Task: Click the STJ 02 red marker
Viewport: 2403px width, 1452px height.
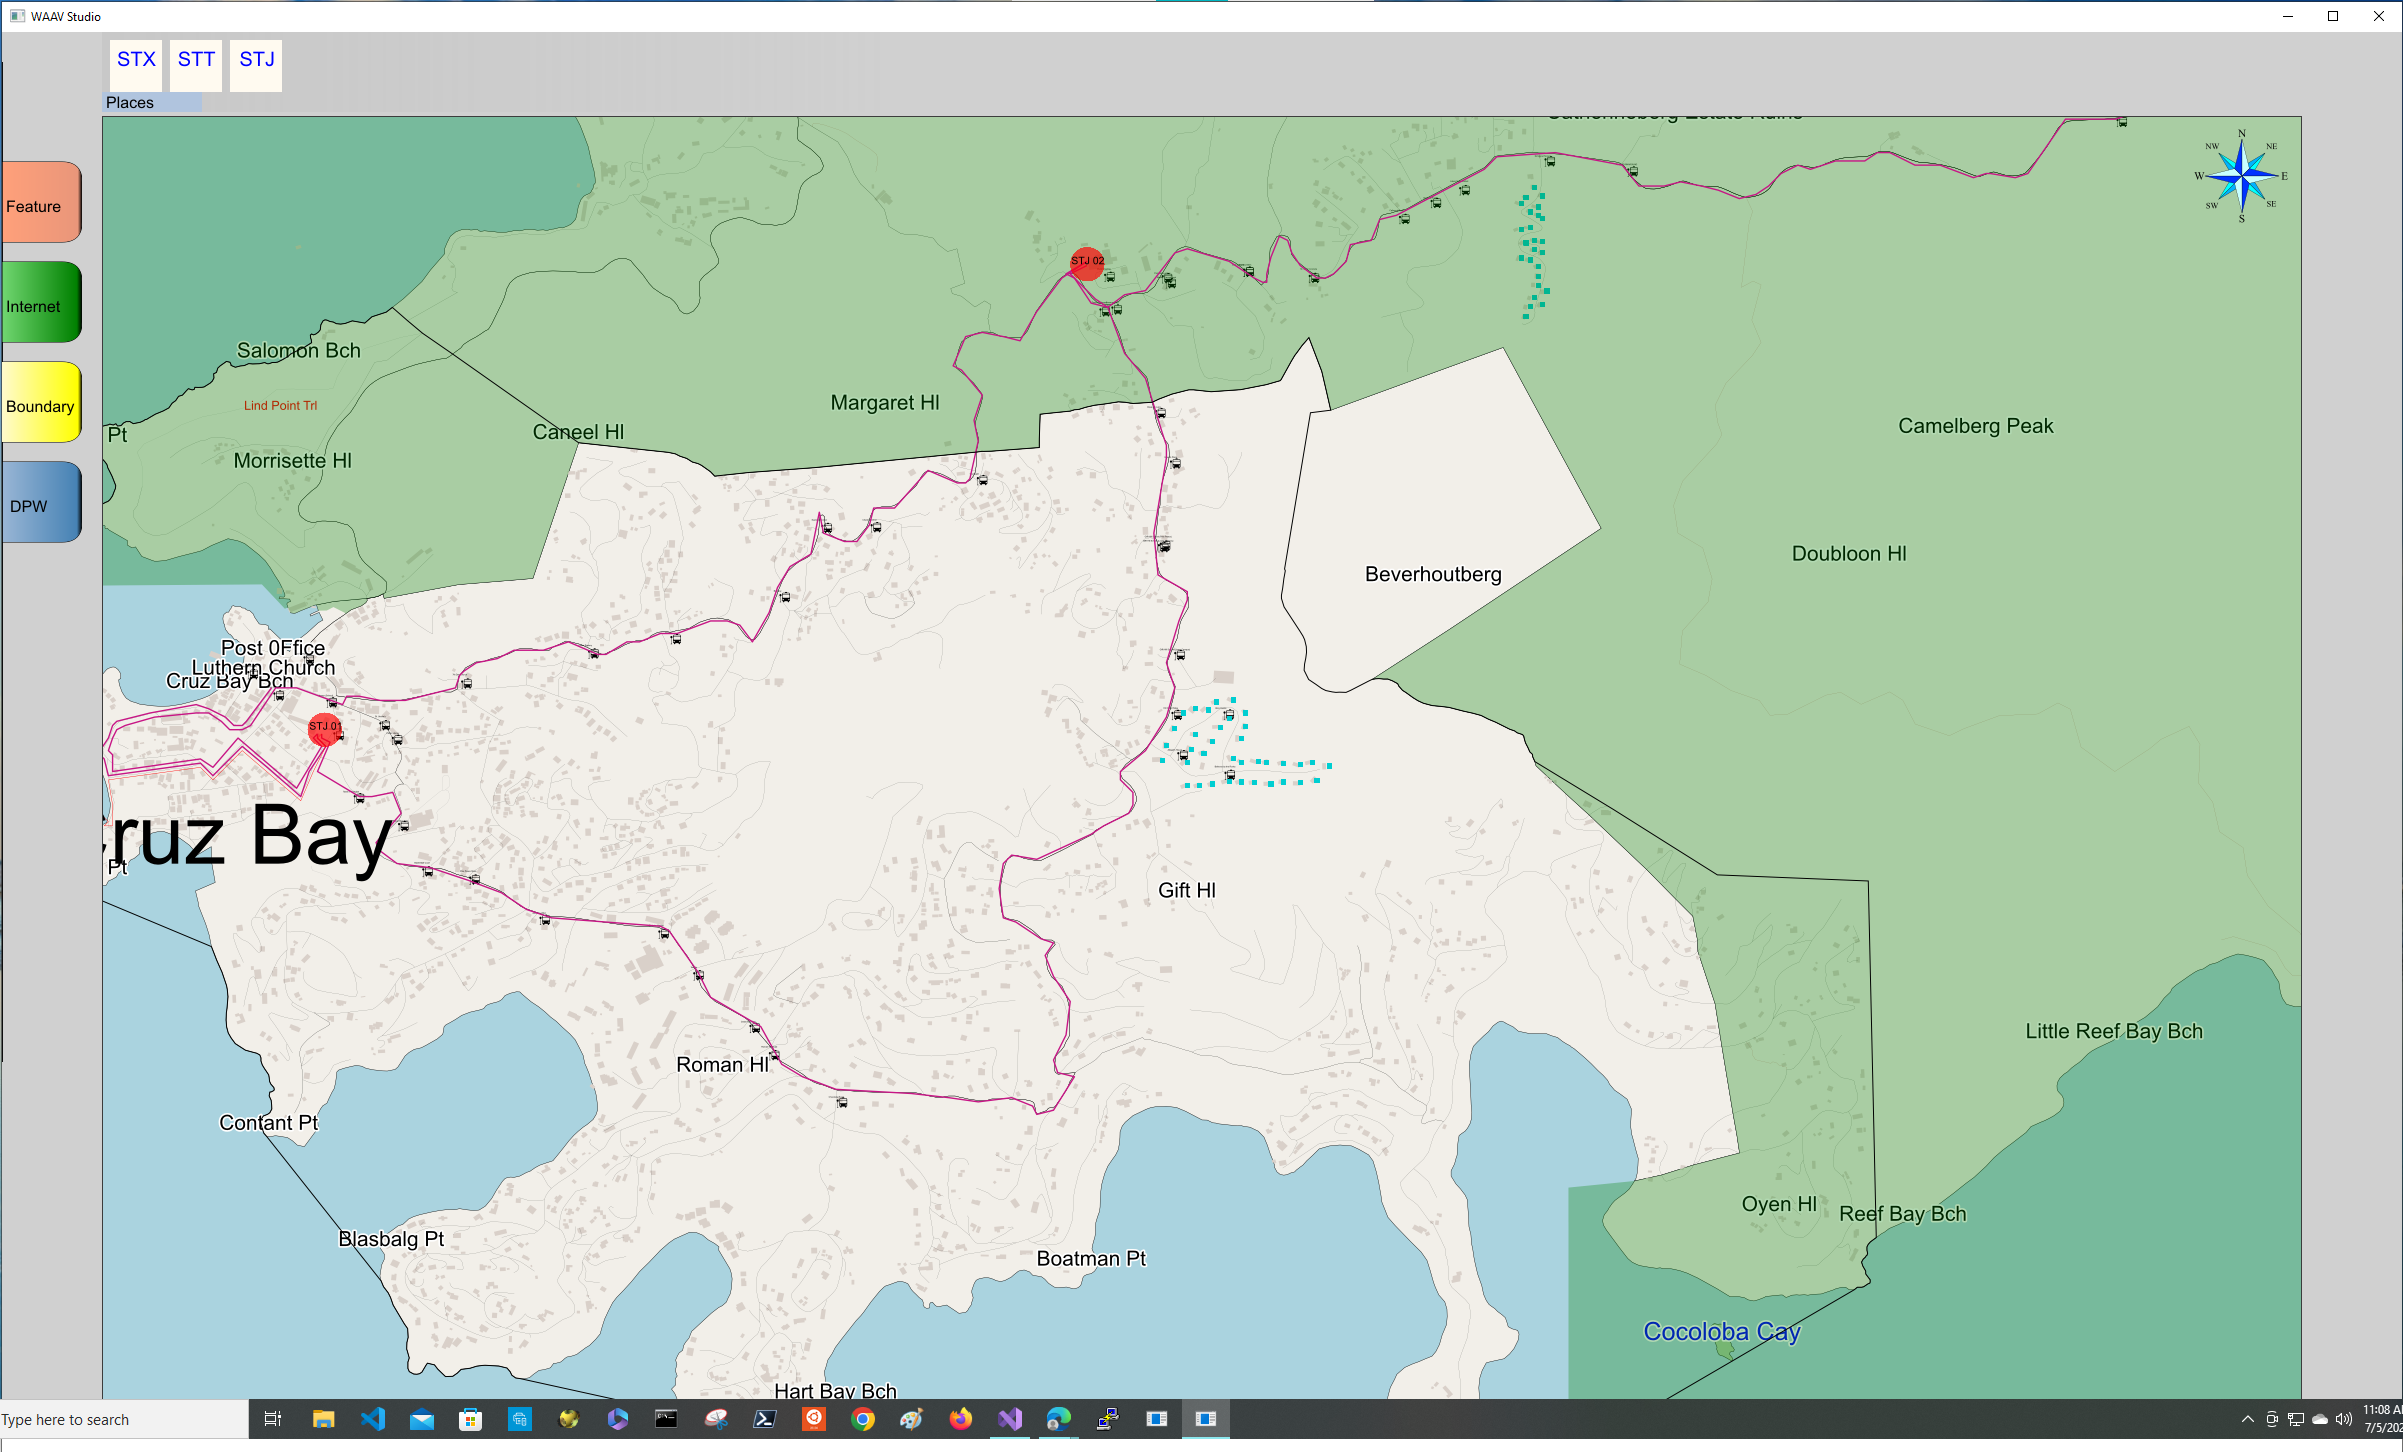Action: pyautogui.click(x=1086, y=264)
